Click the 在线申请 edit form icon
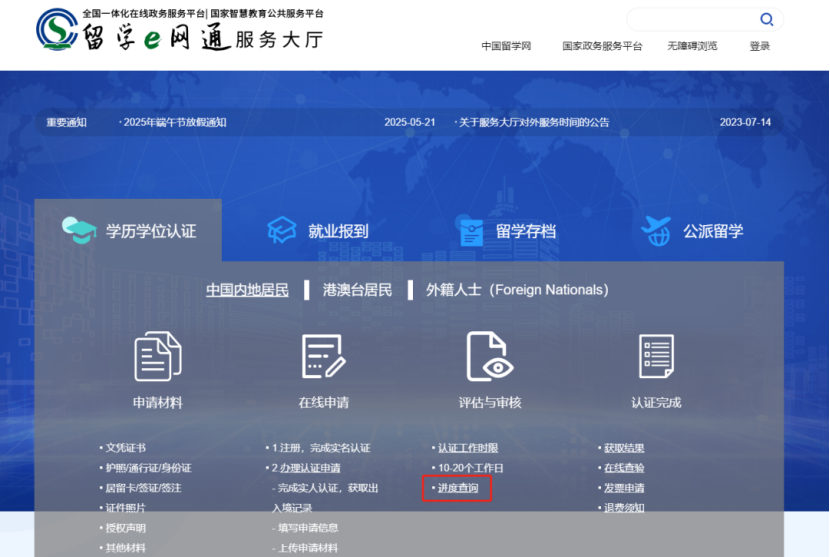The width and height of the screenshot is (830, 557). (x=323, y=356)
